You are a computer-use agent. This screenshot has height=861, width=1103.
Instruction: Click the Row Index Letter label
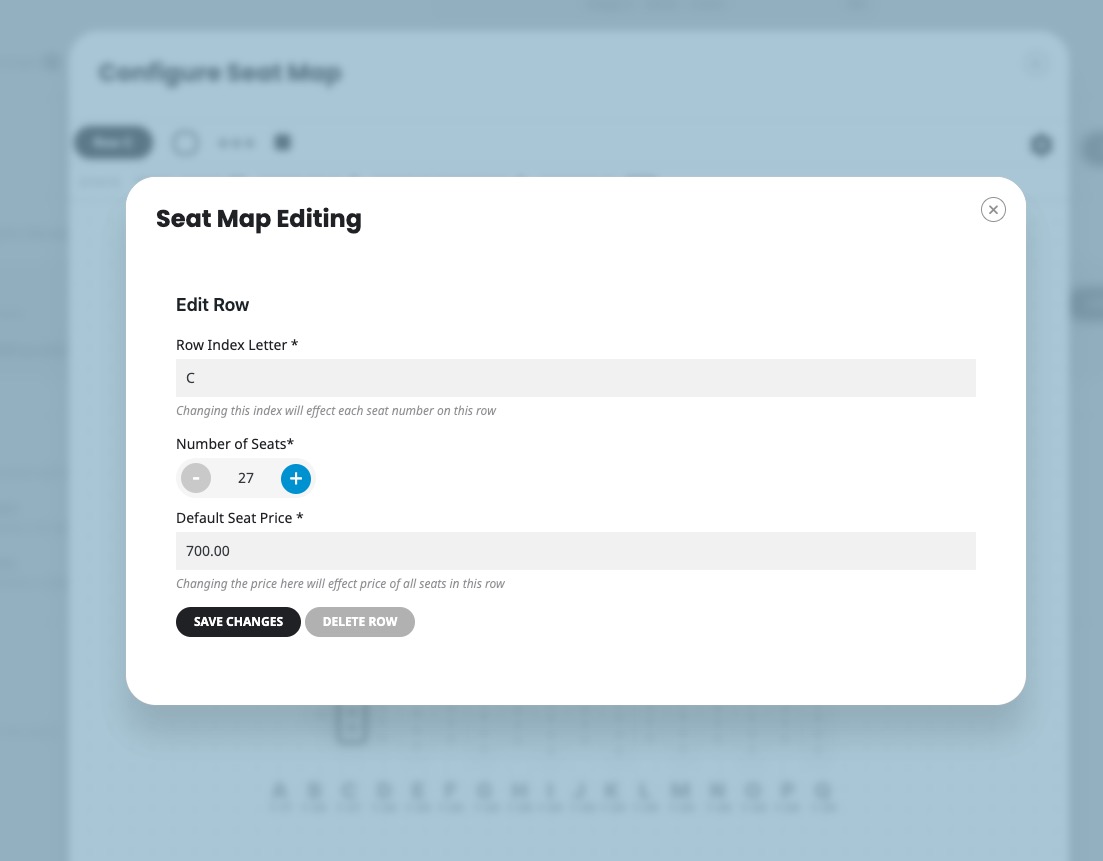(x=237, y=345)
